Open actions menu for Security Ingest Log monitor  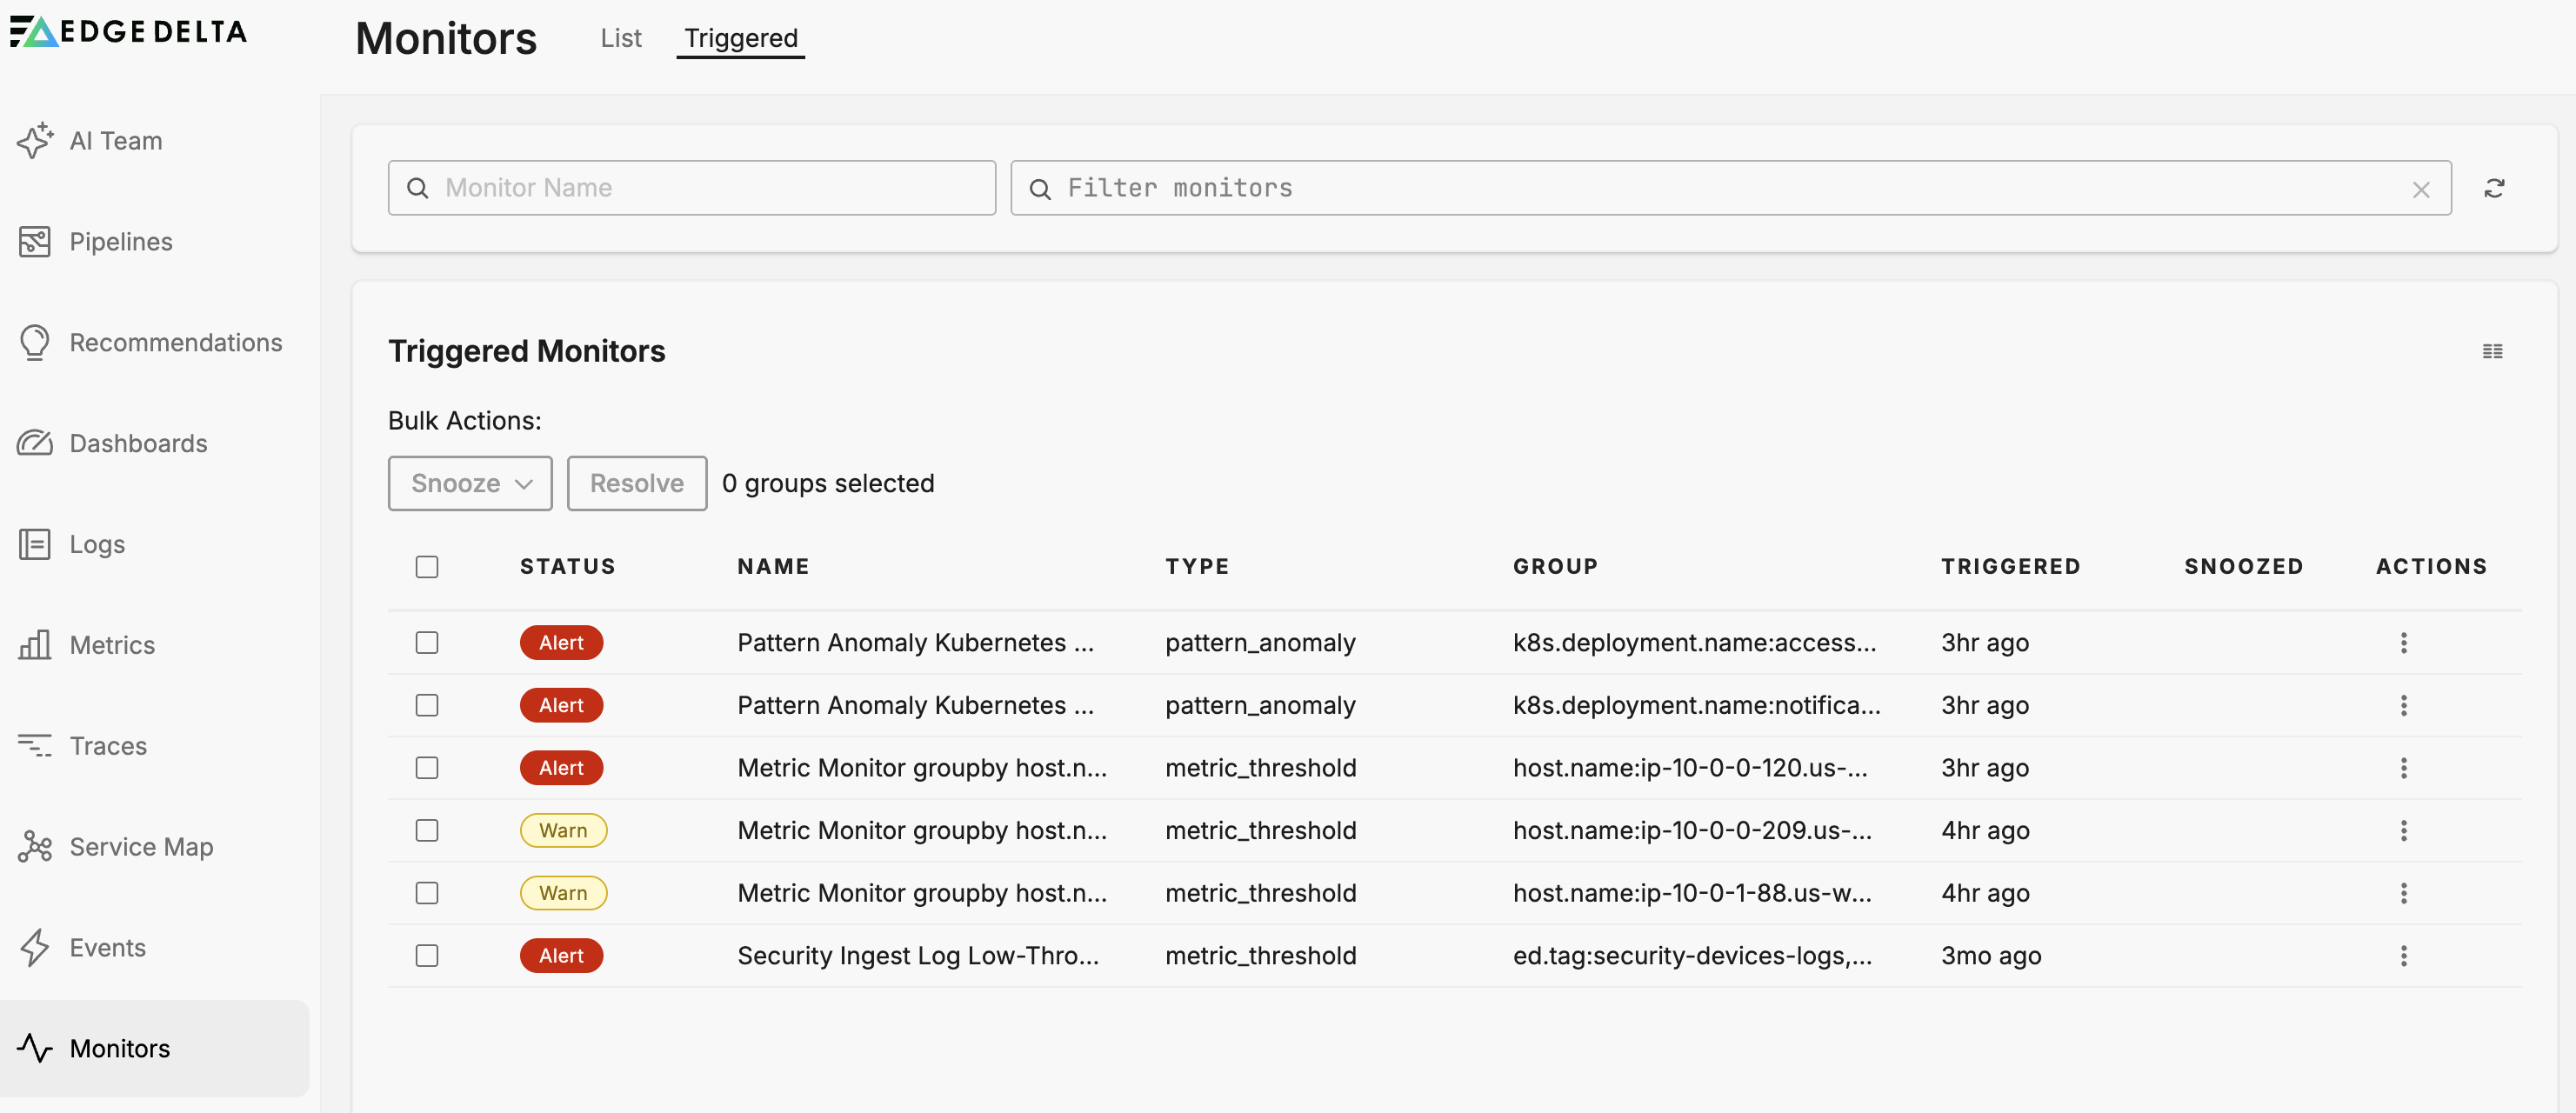[2404, 955]
